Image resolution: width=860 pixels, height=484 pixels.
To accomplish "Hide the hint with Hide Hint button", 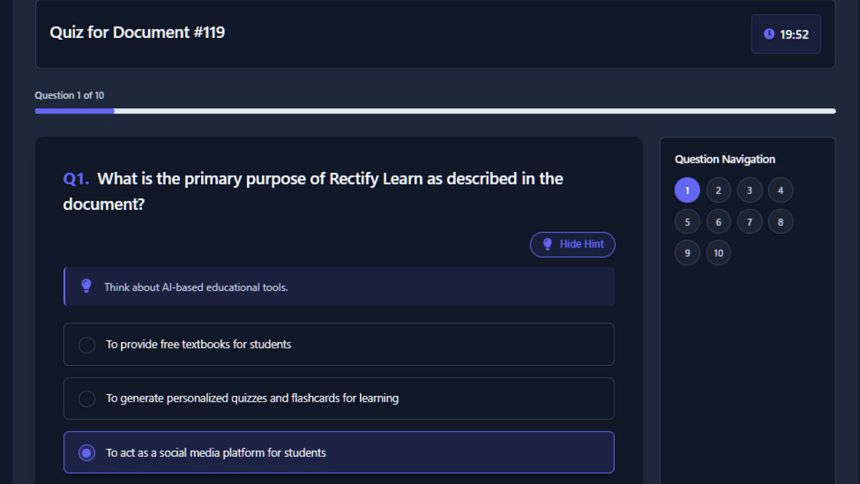I will point(572,244).
